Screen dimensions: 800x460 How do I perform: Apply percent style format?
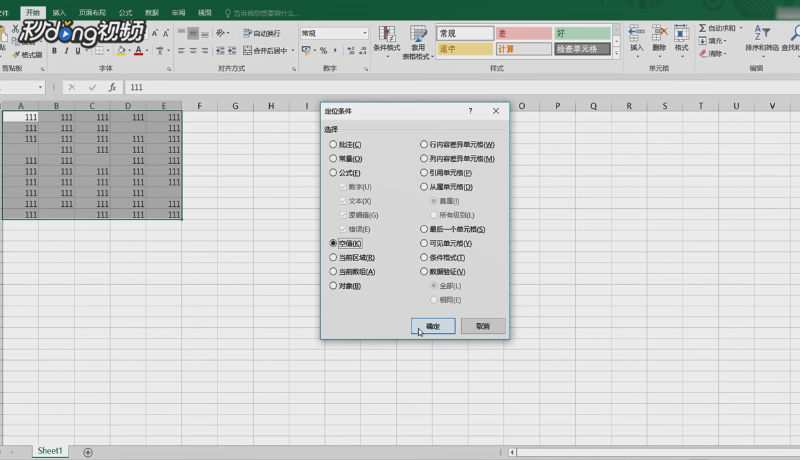coord(323,50)
